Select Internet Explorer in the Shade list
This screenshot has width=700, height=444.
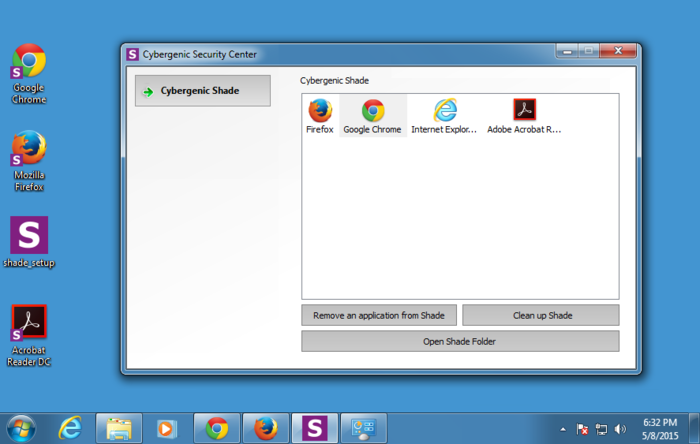click(x=444, y=116)
